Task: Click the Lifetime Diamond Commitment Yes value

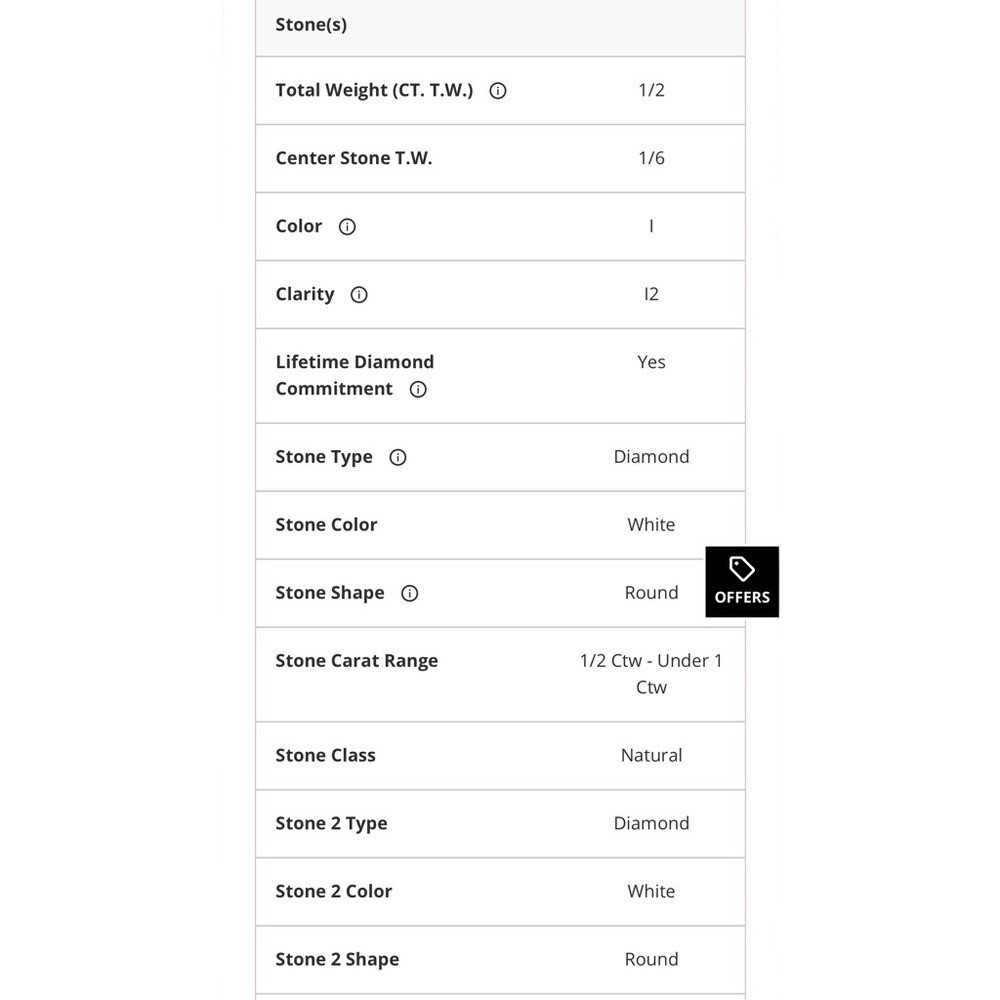Action: pos(651,362)
